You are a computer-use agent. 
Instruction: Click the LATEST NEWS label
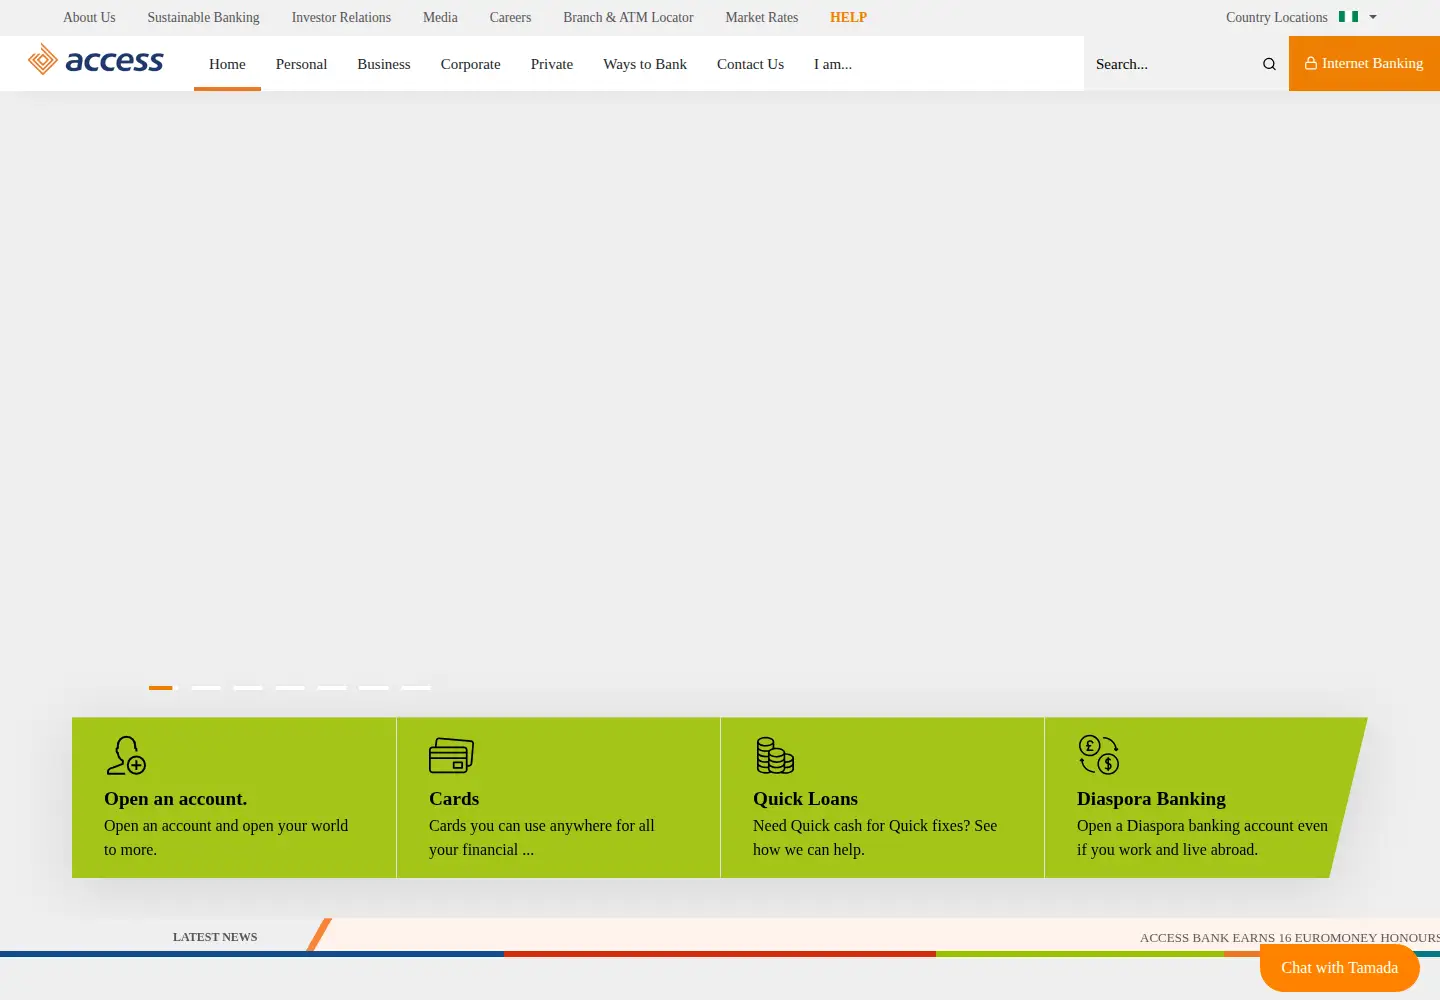pyautogui.click(x=215, y=937)
